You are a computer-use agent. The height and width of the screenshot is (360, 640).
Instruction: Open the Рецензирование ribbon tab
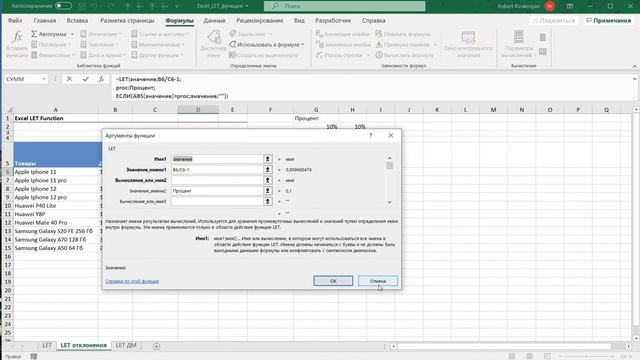coord(260,20)
